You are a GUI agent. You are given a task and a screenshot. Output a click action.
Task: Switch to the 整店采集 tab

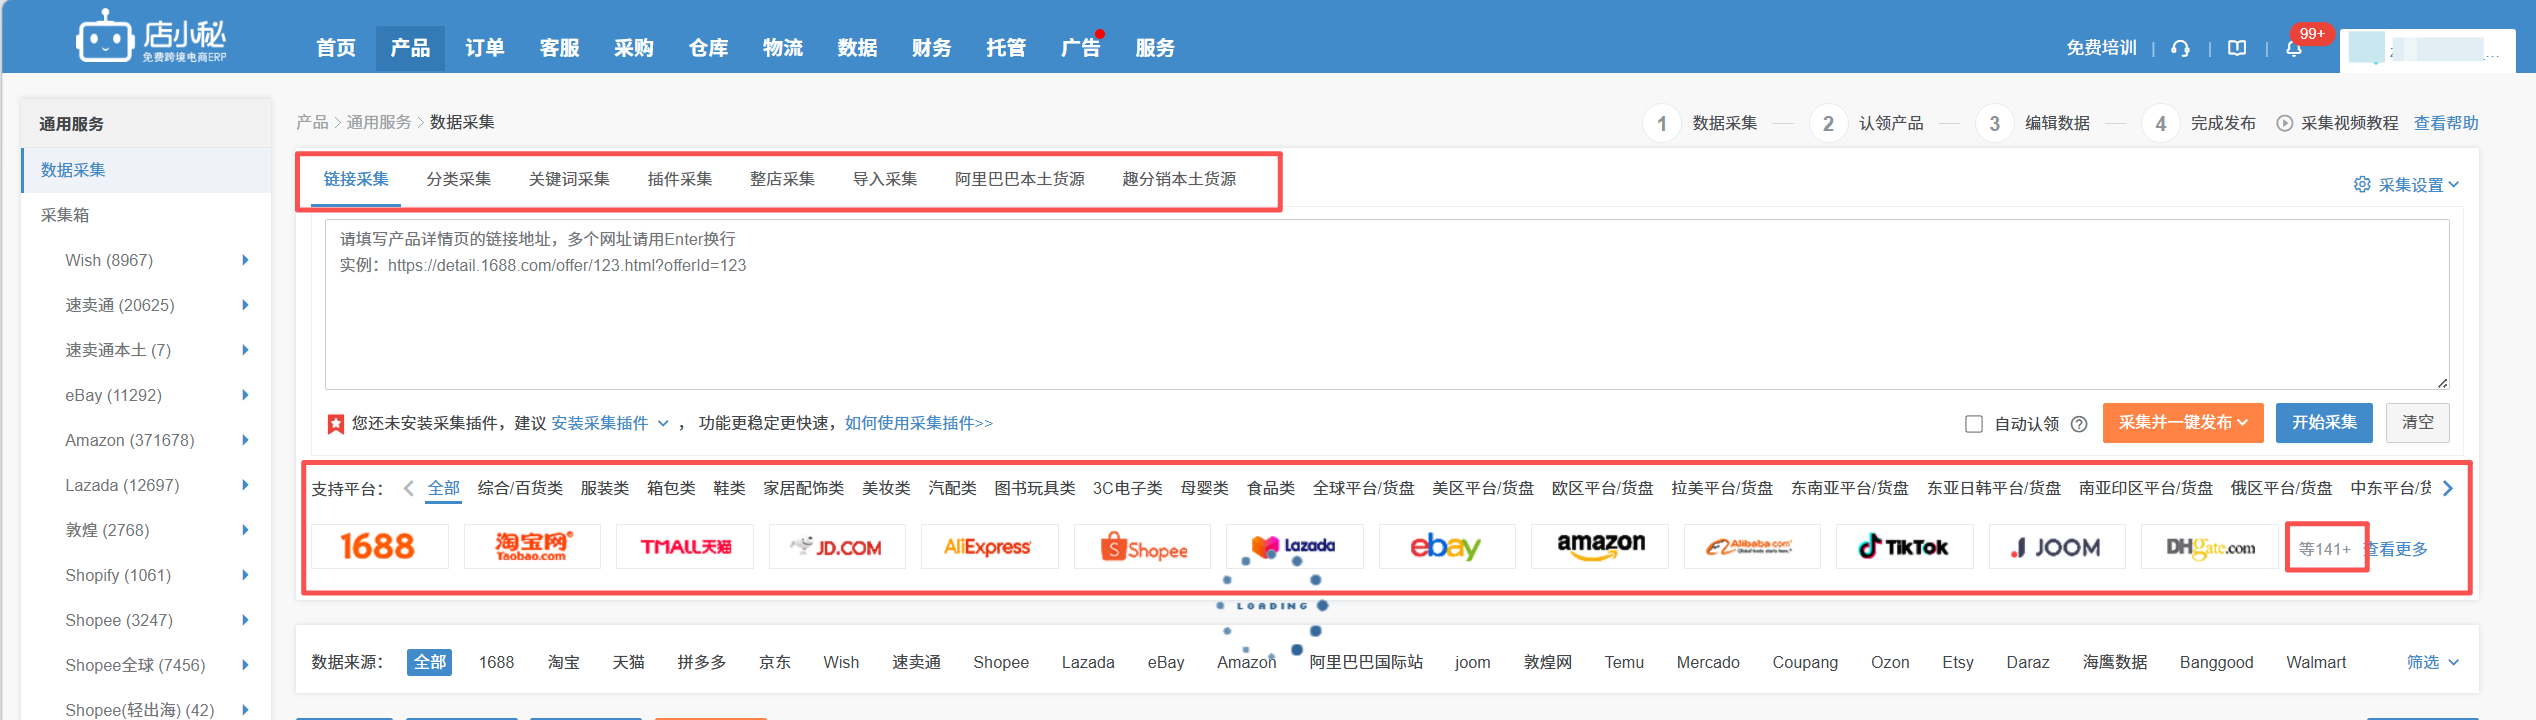coord(782,179)
